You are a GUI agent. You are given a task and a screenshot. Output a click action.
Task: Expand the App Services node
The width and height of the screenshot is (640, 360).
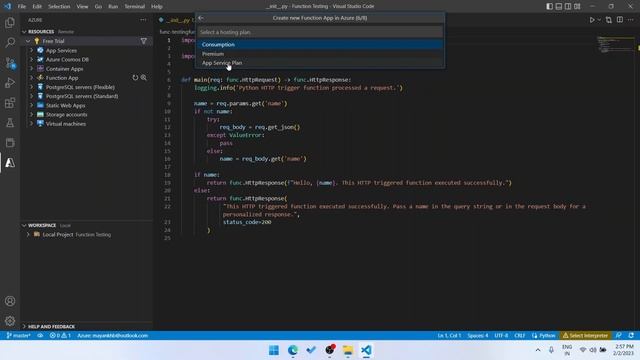click(x=31, y=50)
